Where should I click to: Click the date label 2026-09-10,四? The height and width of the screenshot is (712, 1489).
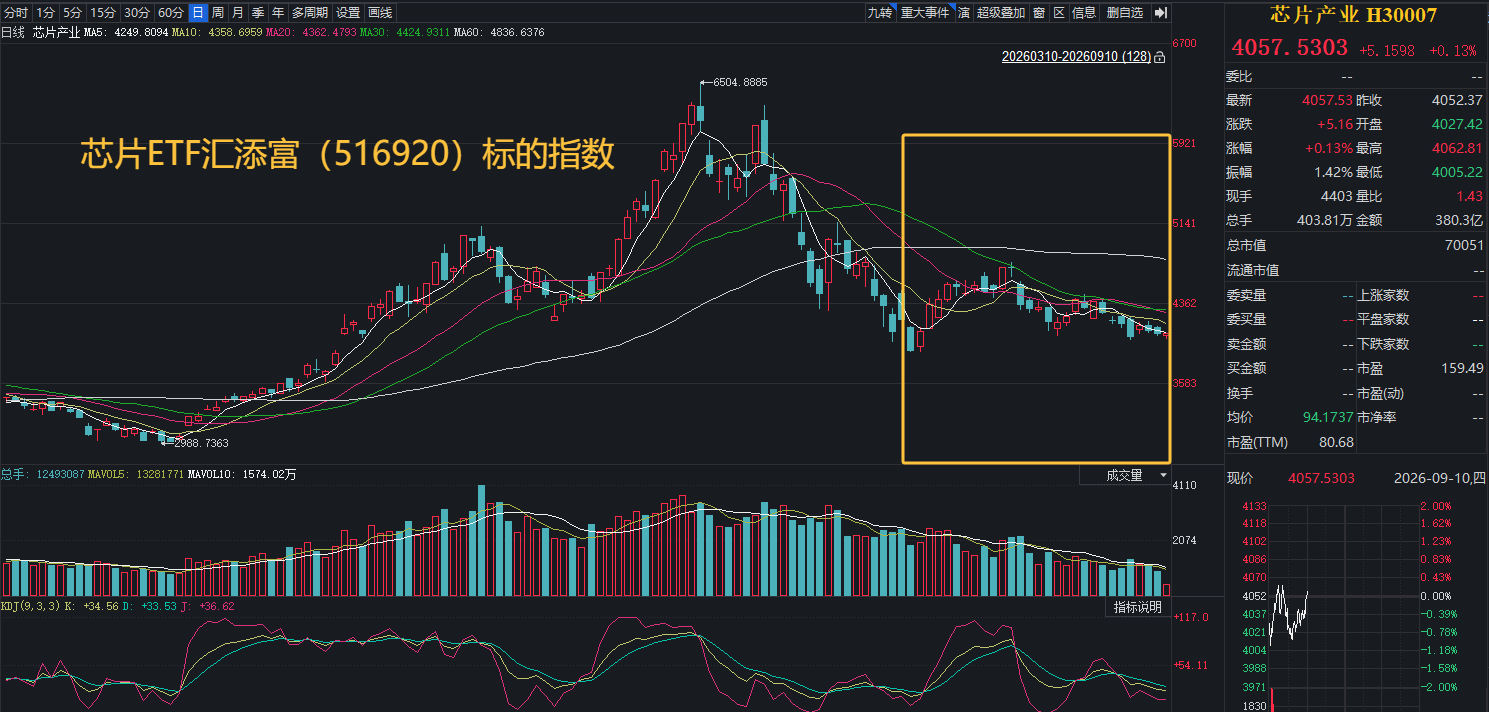pyautogui.click(x=1440, y=479)
